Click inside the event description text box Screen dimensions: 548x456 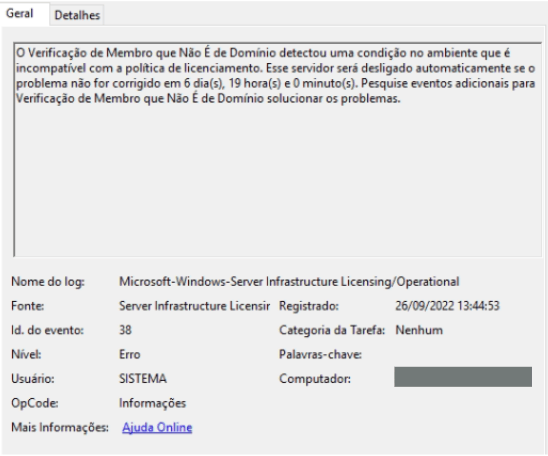(x=277, y=150)
